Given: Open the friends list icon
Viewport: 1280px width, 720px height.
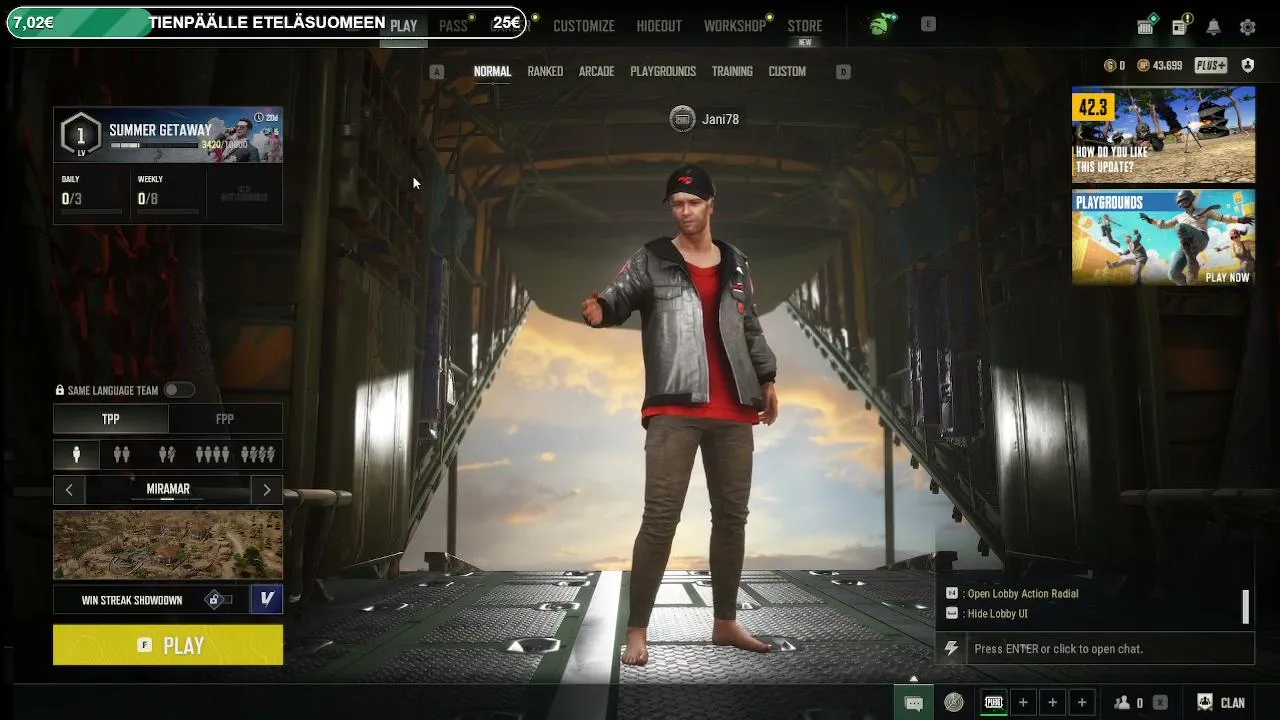Looking at the screenshot, I should pyautogui.click(x=1122, y=703).
